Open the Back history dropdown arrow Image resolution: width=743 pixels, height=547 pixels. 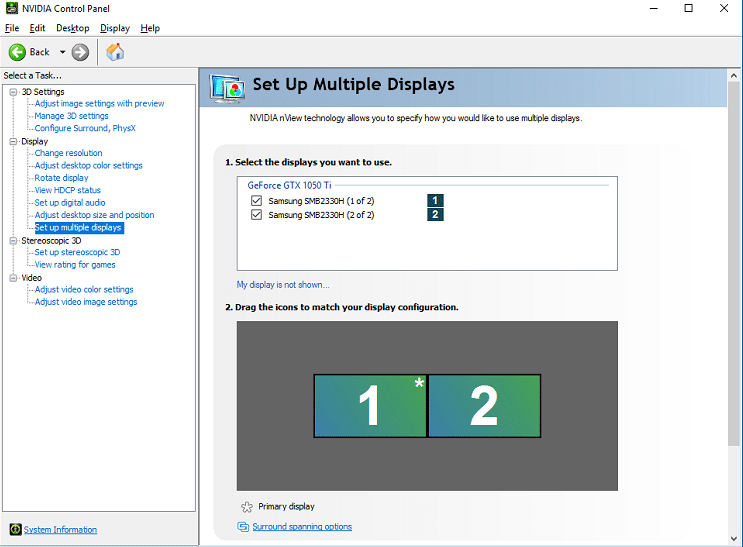(61, 52)
